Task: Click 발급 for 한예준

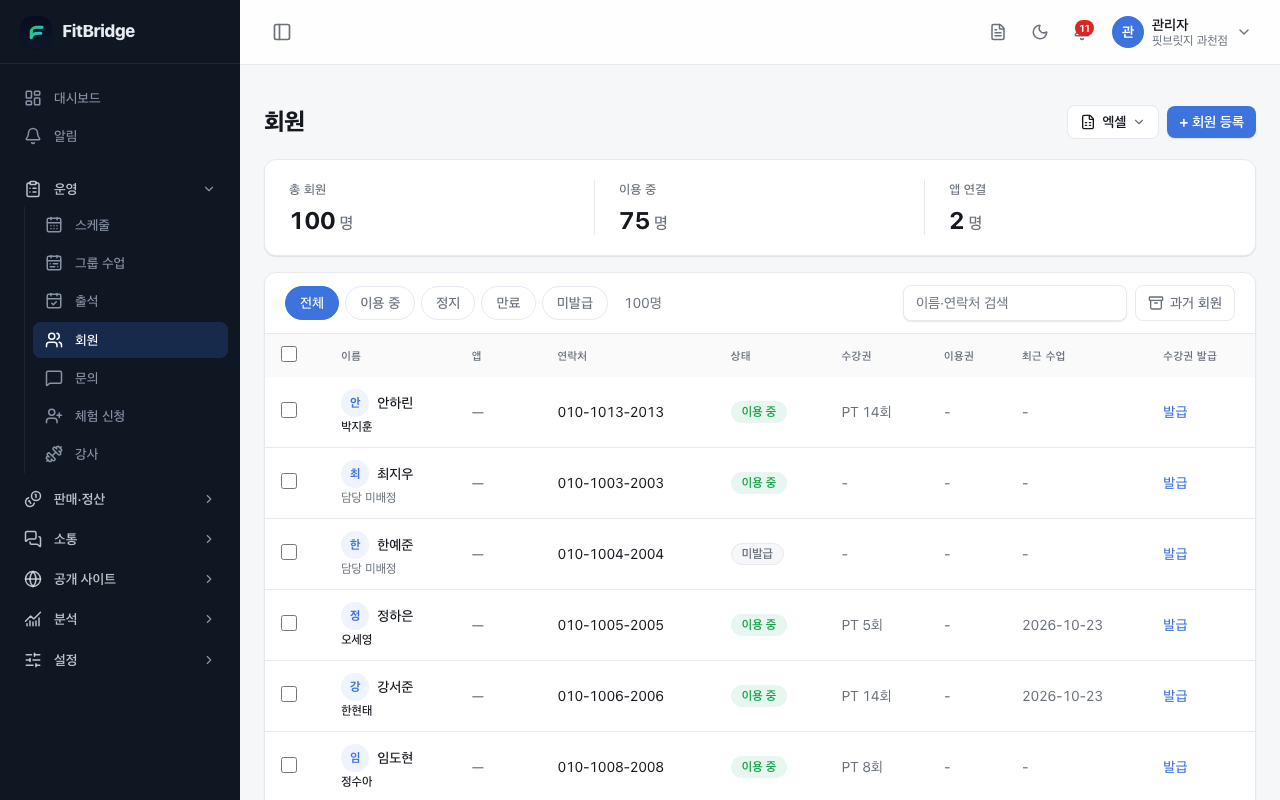Action: [1175, 553]
